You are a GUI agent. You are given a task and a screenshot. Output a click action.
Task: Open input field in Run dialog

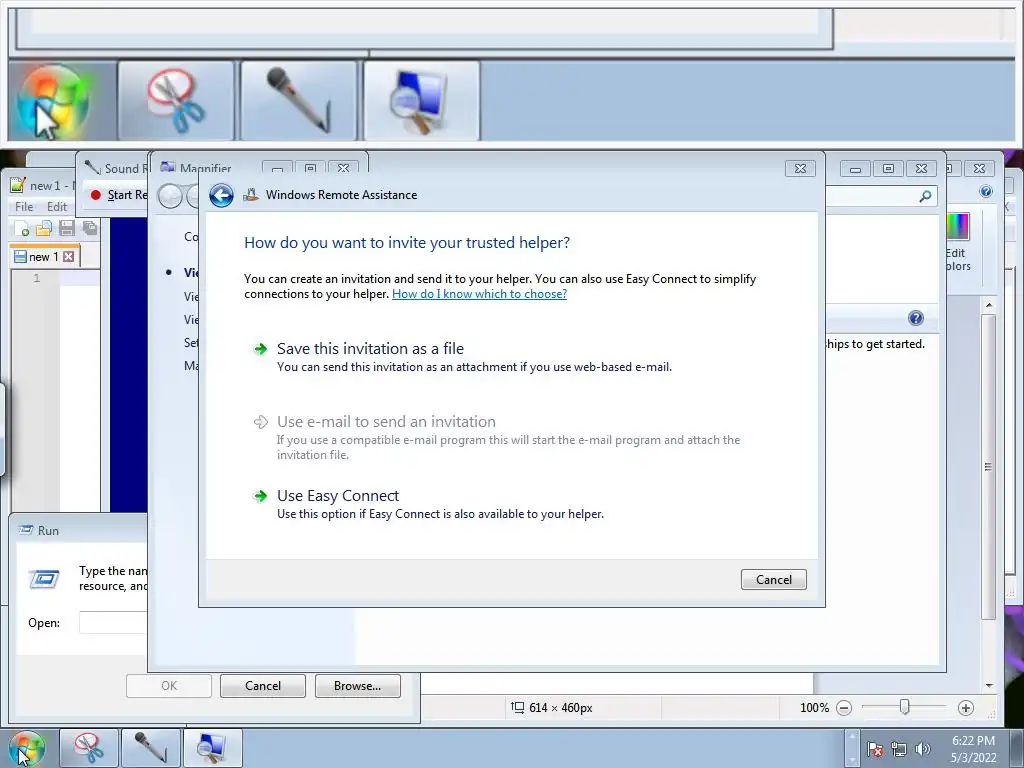click(x=112, y=622)
